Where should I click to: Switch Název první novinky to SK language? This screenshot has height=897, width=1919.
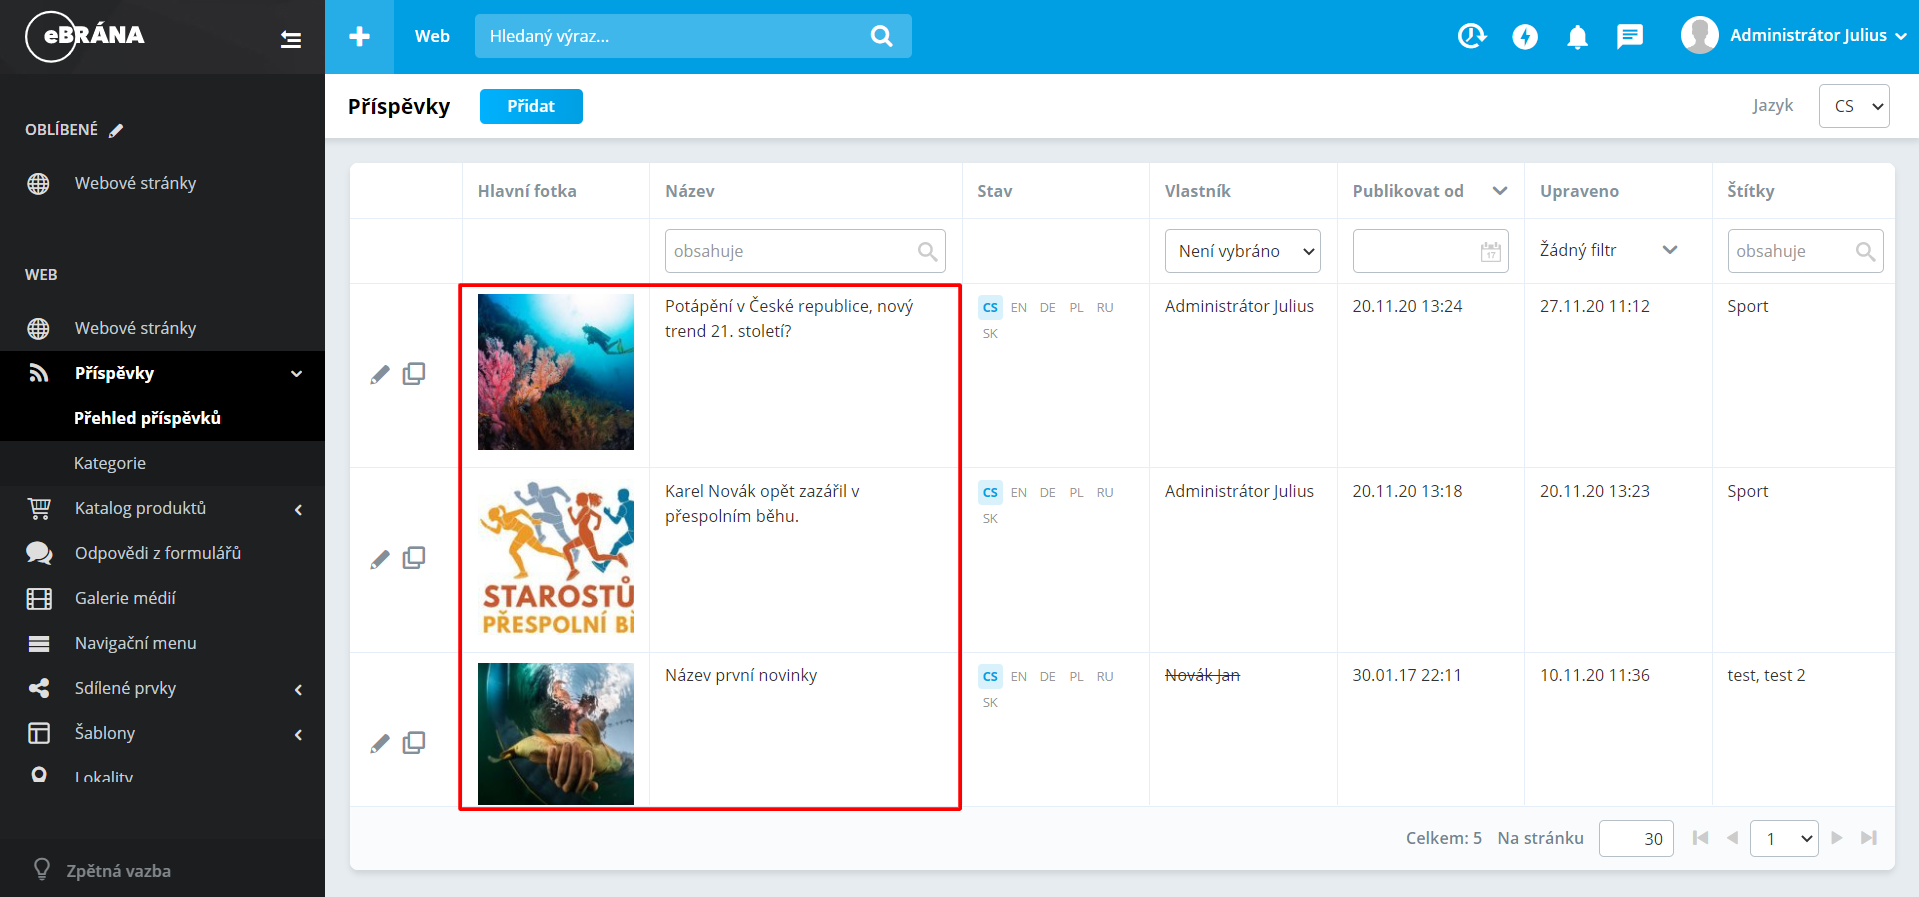pyautogui.click(x=990, y=703)
